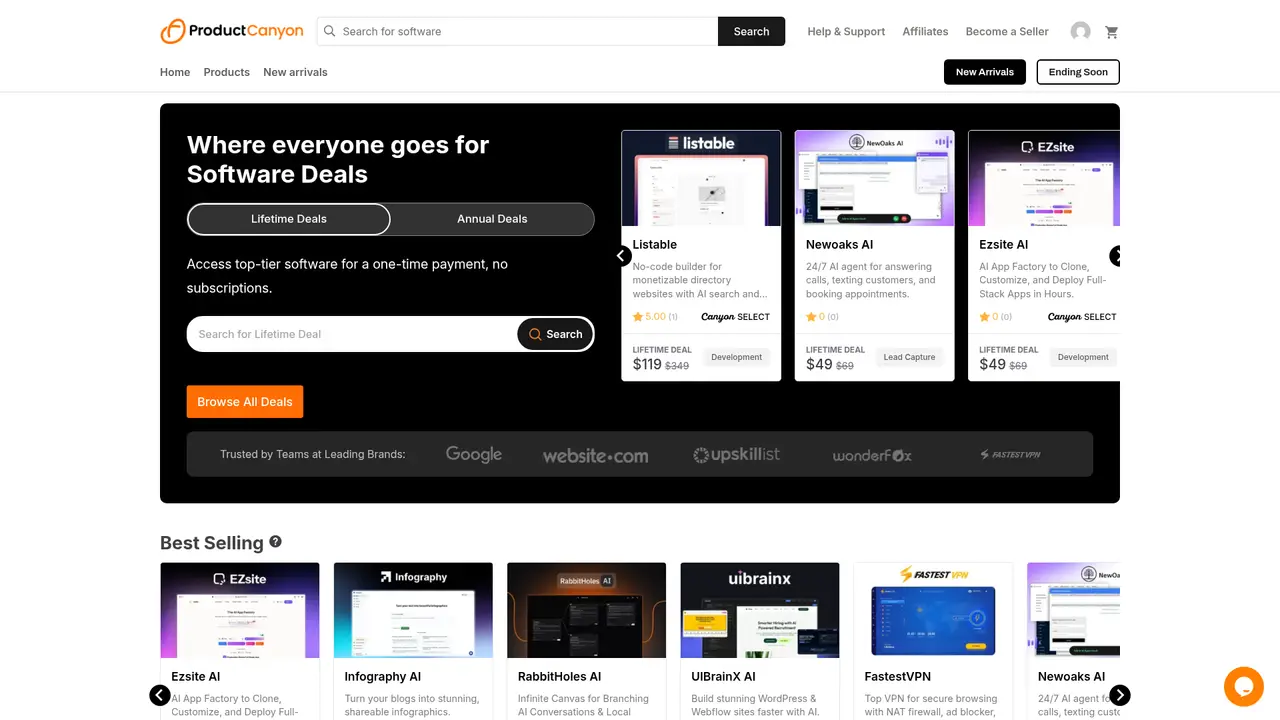
Task: Click the Best Selling help icon
Action: (275, 541)
